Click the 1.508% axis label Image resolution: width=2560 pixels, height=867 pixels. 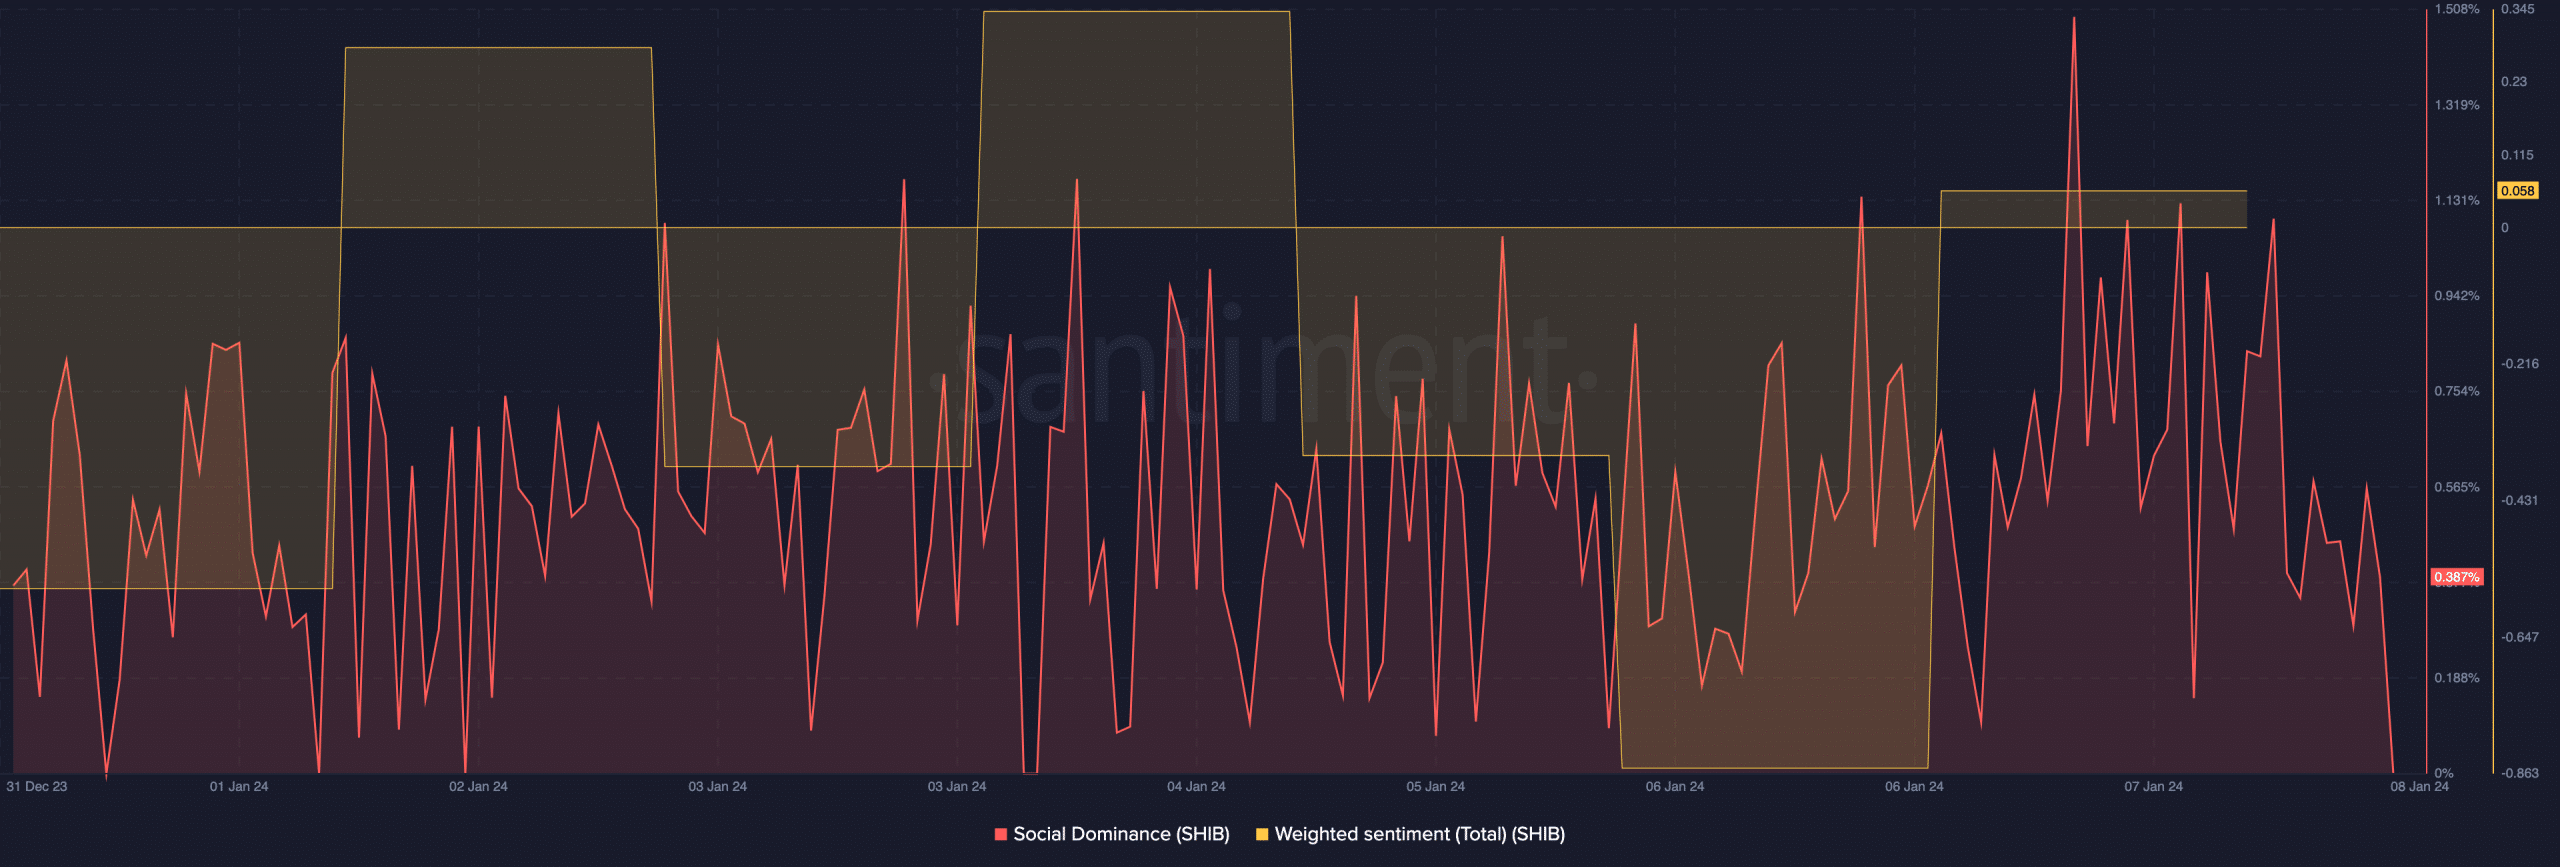click(2457, 9)
